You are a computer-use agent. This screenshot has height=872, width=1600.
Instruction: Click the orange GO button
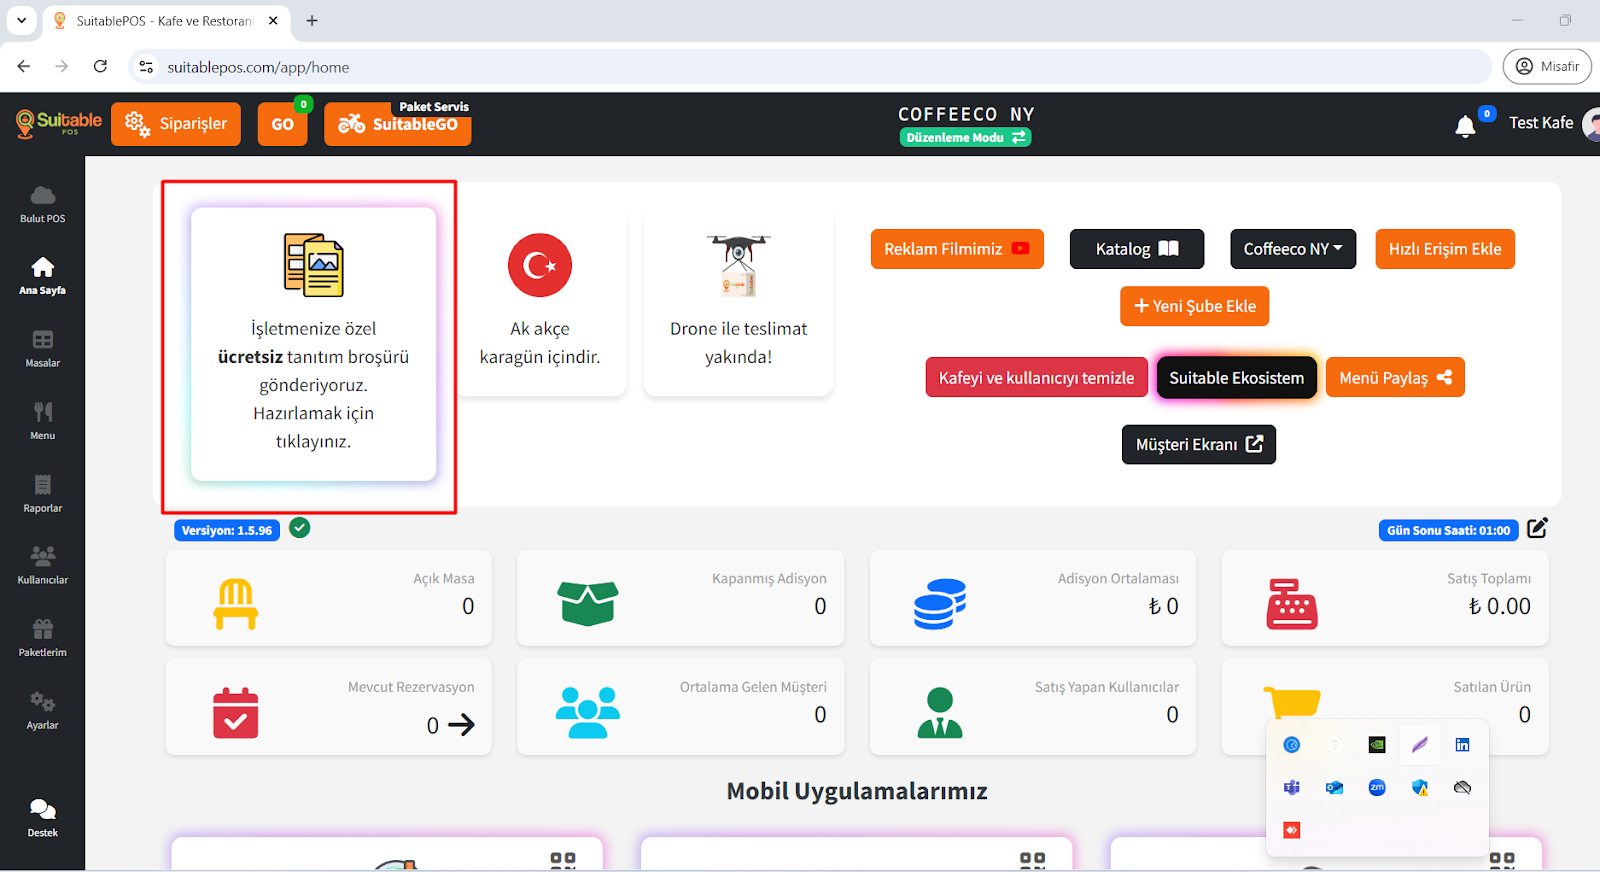(x=283, y=124)
